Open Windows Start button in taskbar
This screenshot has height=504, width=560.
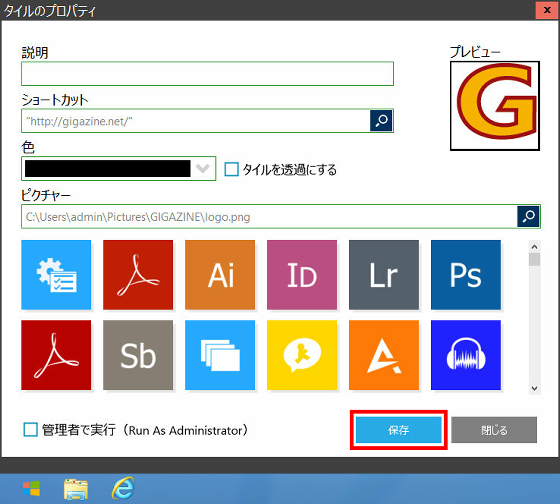click(31, 489)
